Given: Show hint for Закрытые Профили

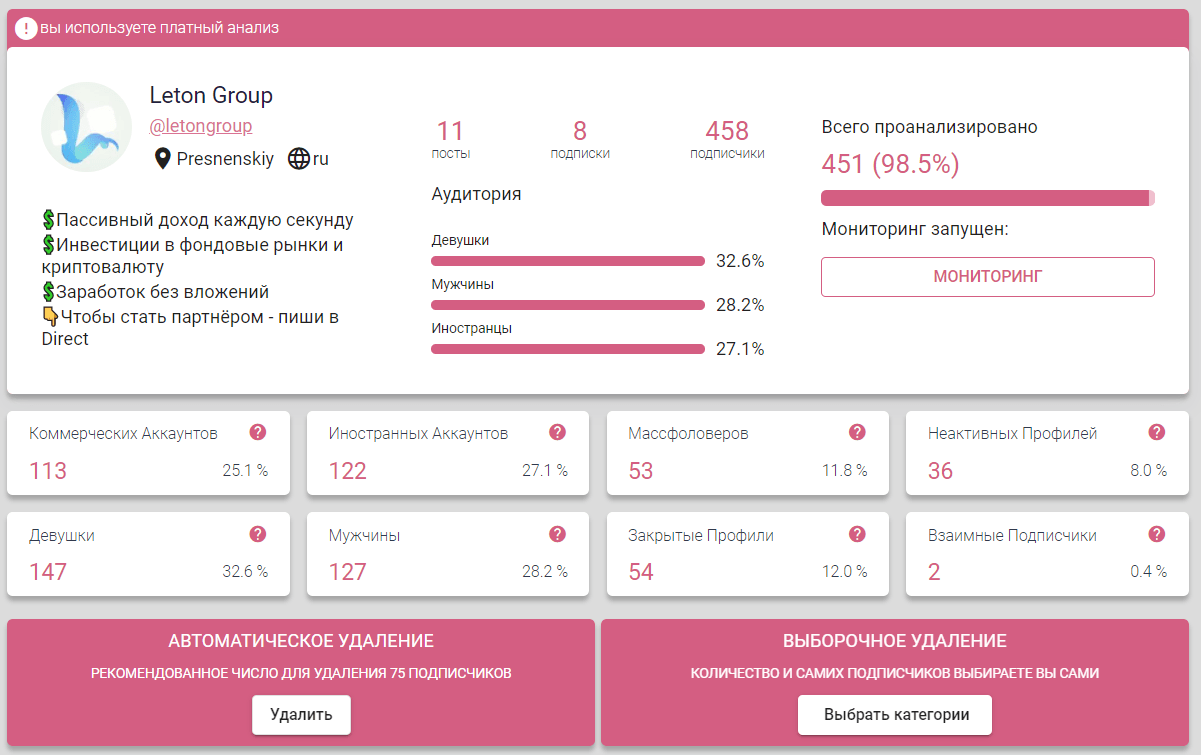Looking at the screenshot, I should (x=857, y=534).
